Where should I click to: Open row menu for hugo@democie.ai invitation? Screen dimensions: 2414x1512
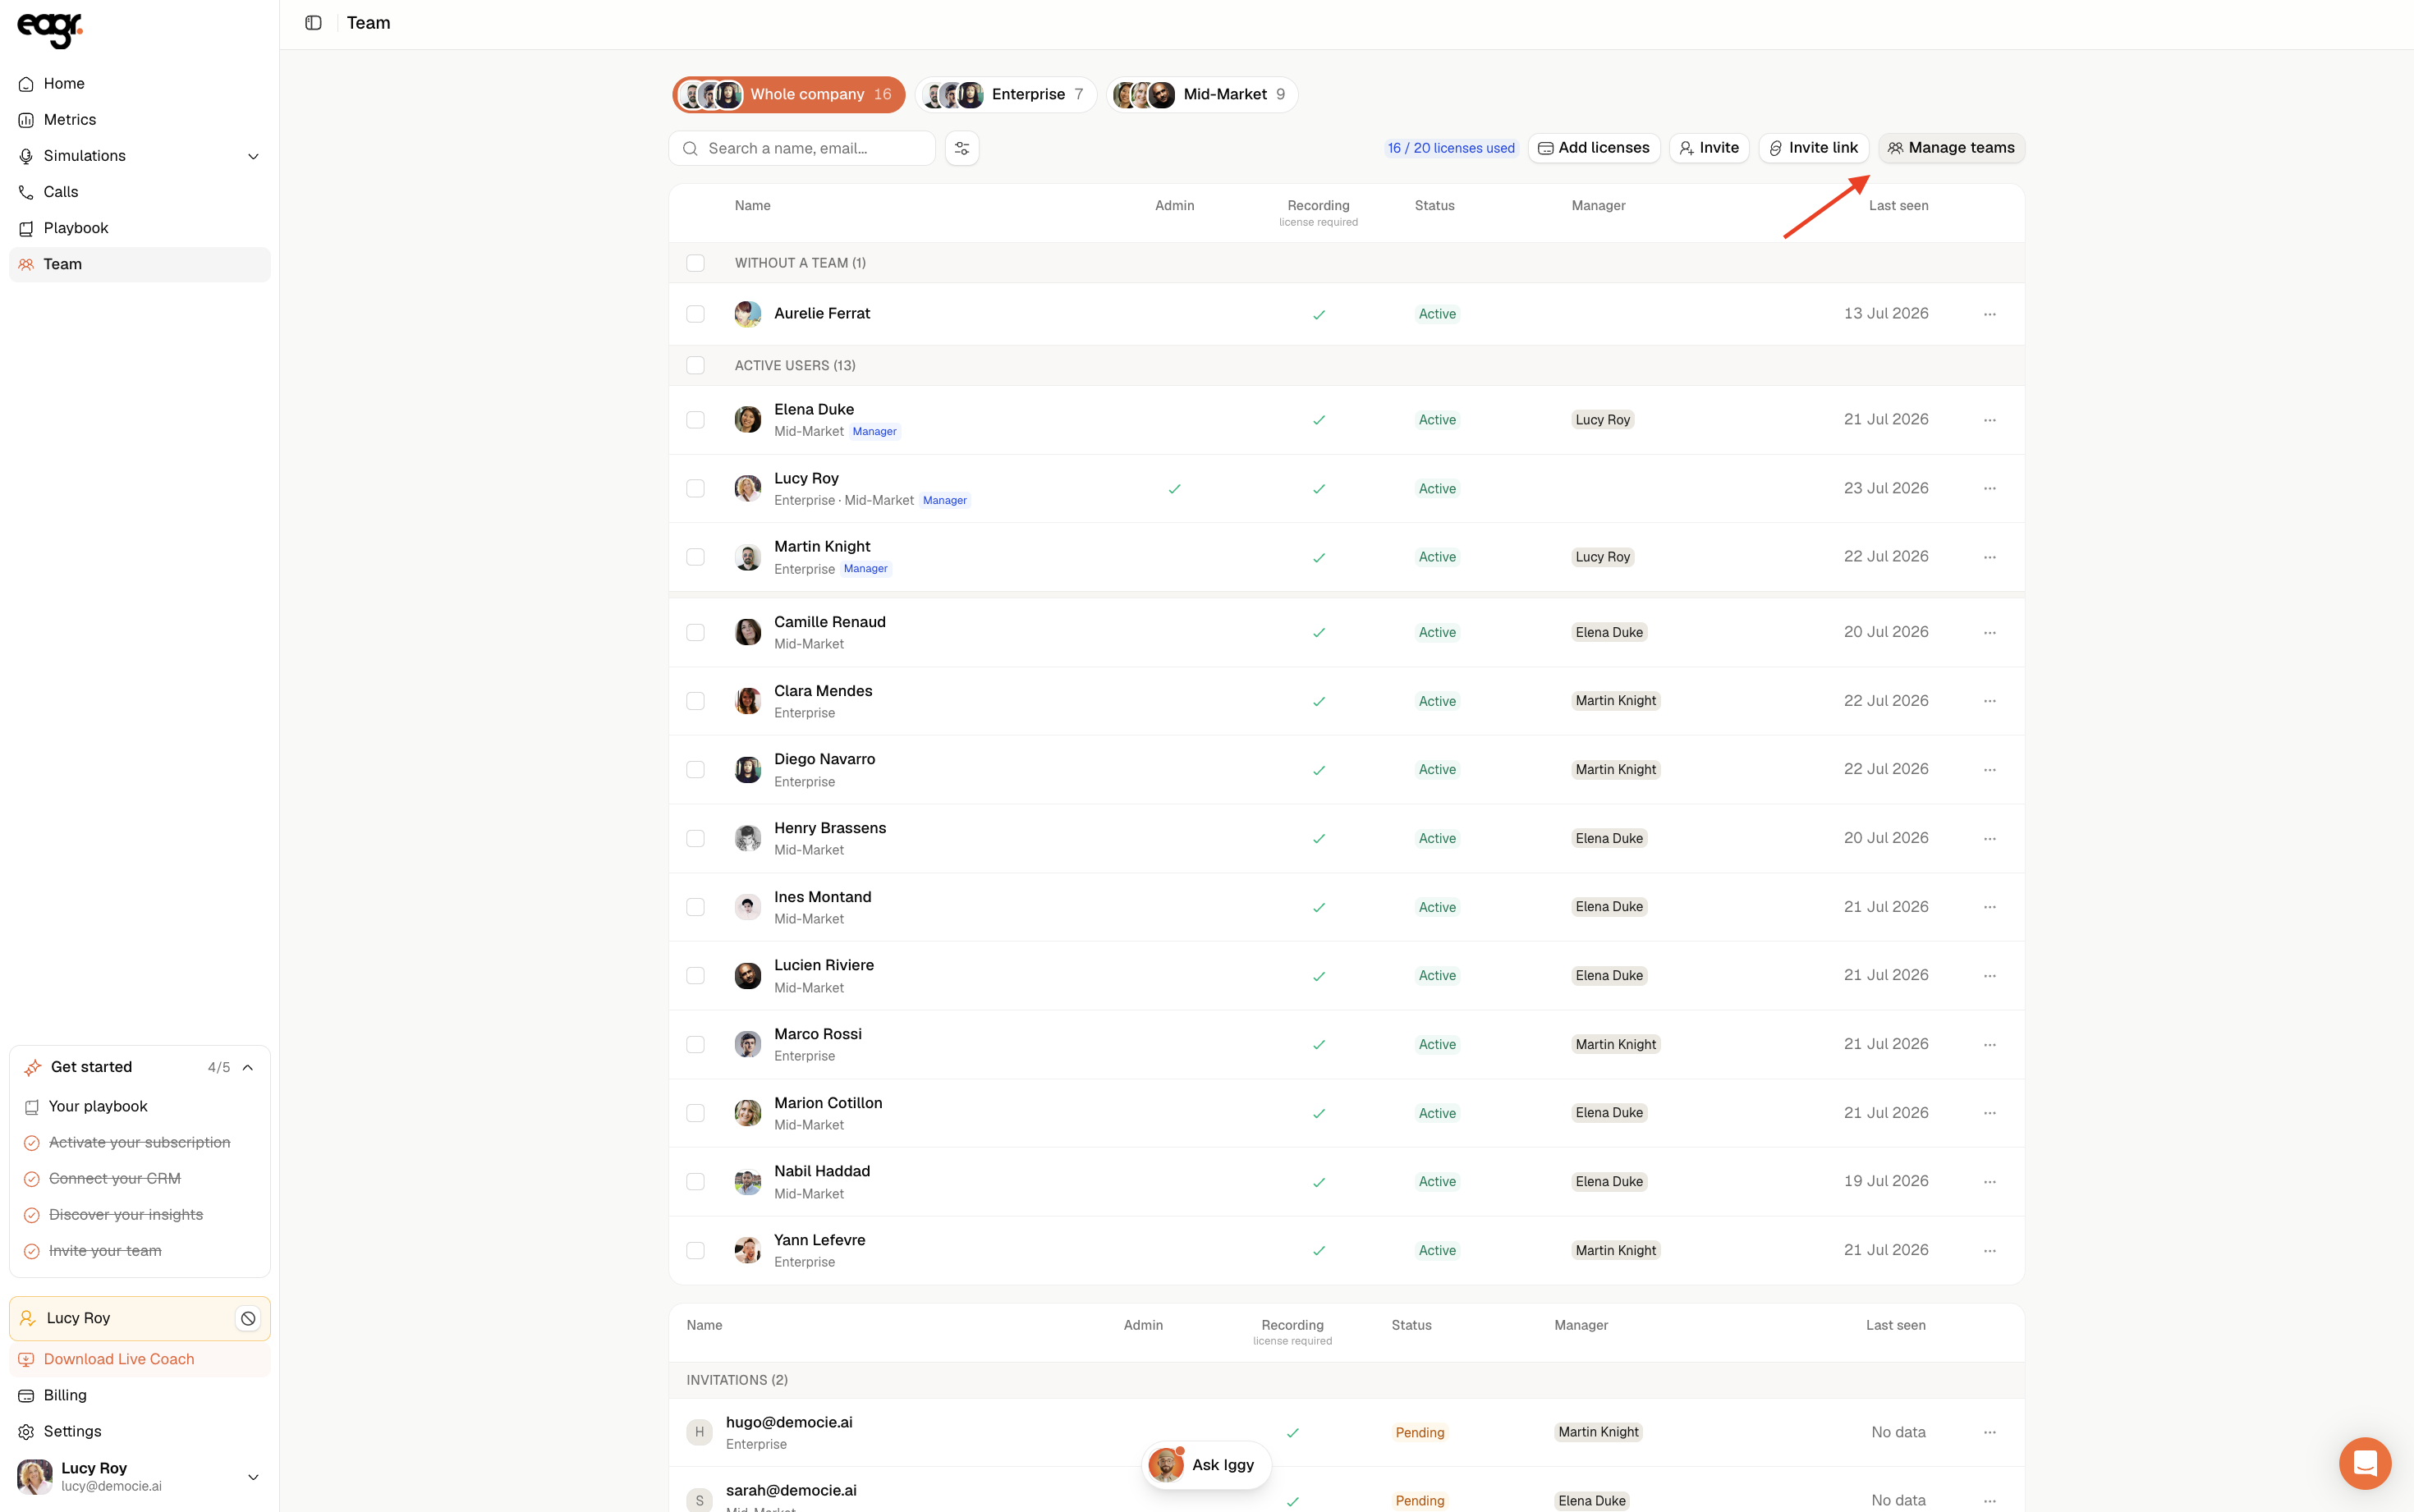[x=1989, y=1433]
